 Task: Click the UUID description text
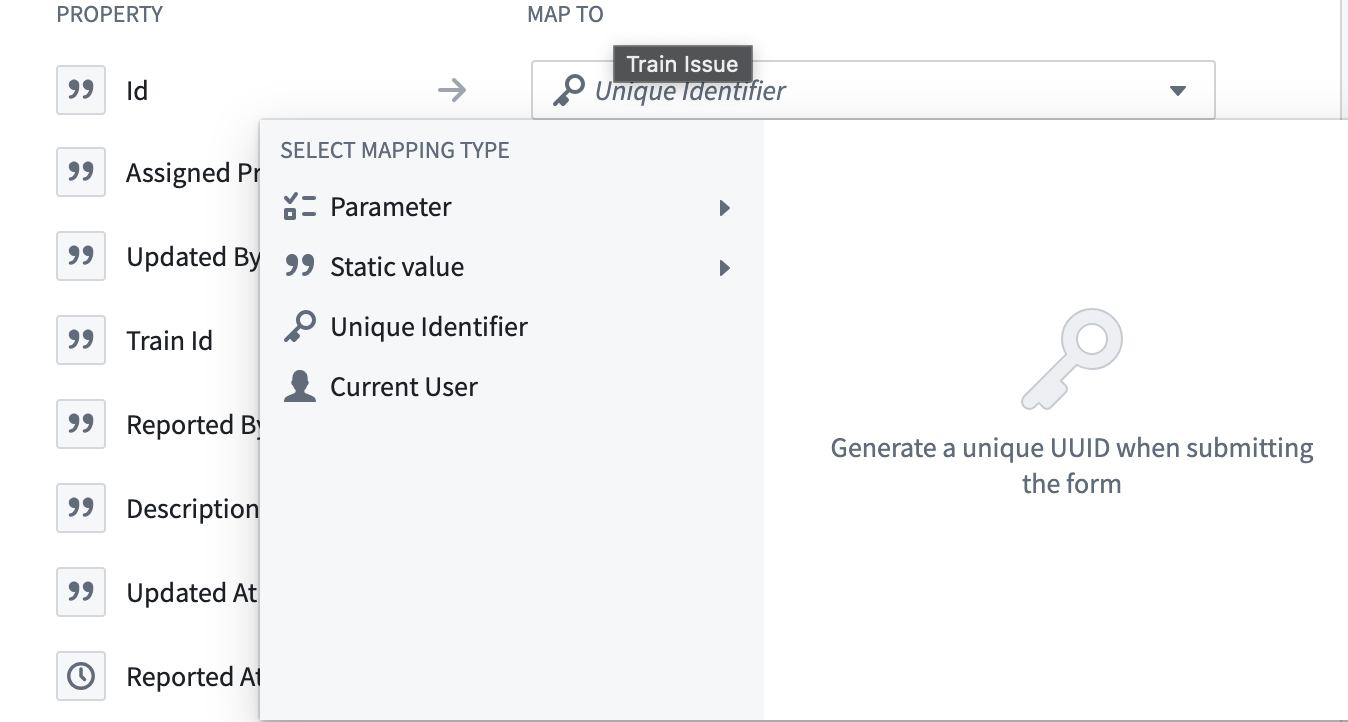1072,465
